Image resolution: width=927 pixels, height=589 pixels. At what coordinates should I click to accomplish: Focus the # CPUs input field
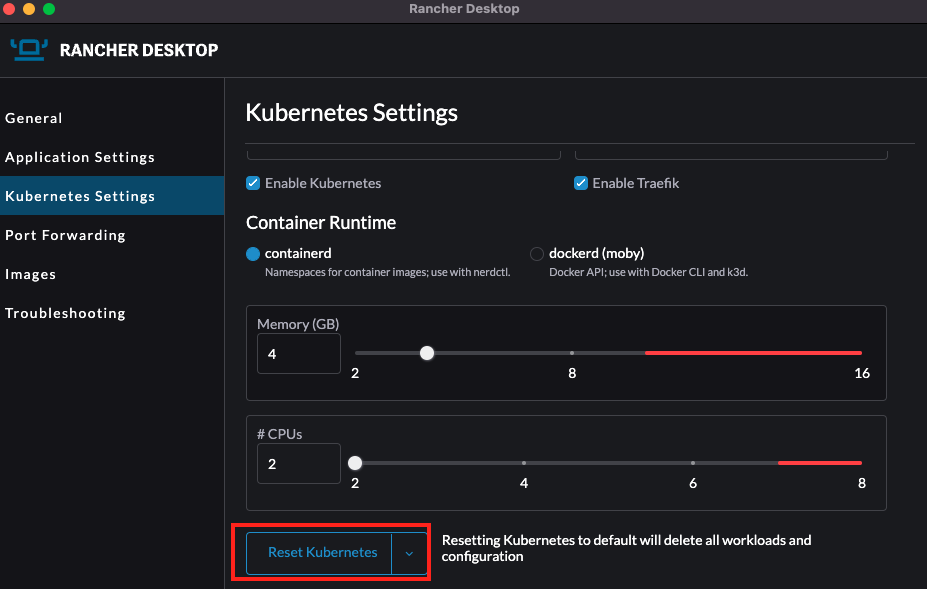click(x=299, y=464)
